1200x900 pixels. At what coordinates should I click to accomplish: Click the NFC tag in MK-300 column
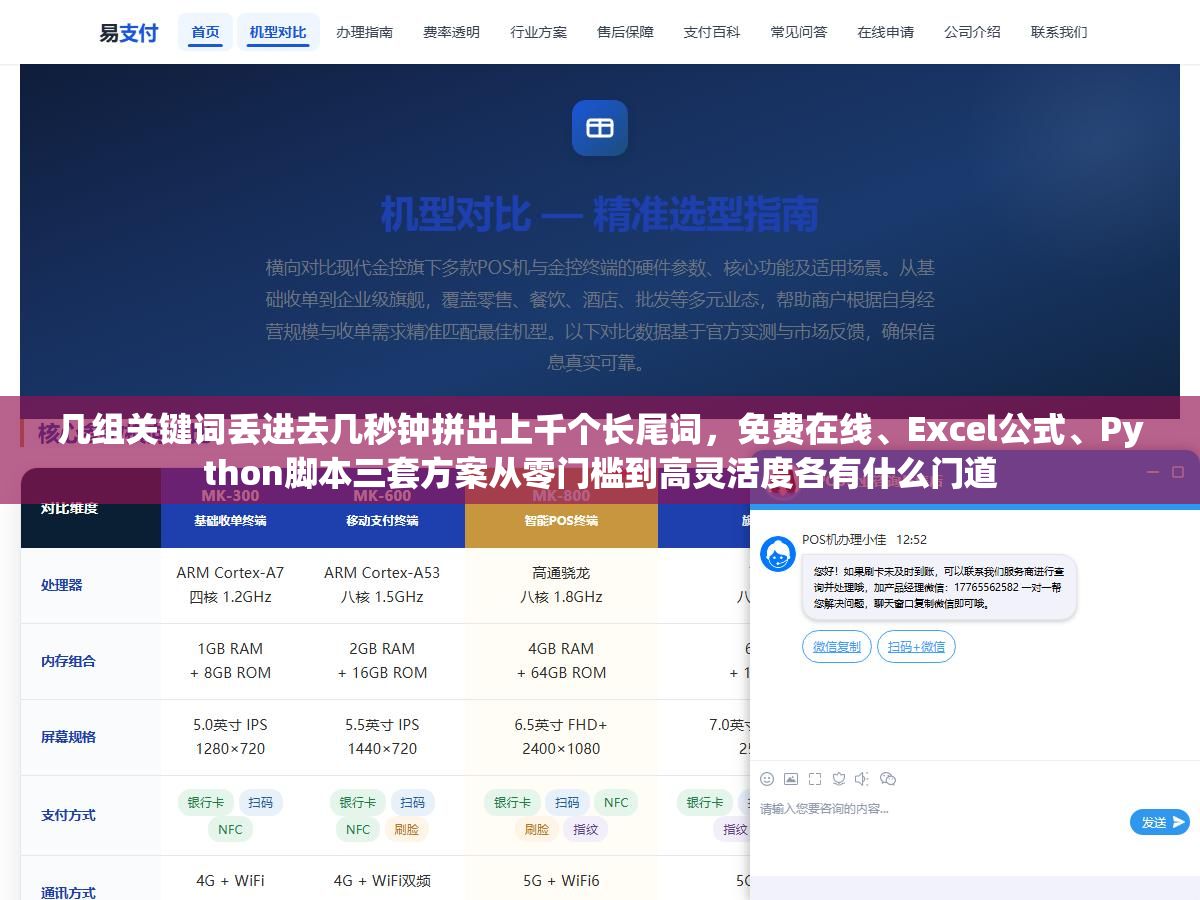point(231,829)
